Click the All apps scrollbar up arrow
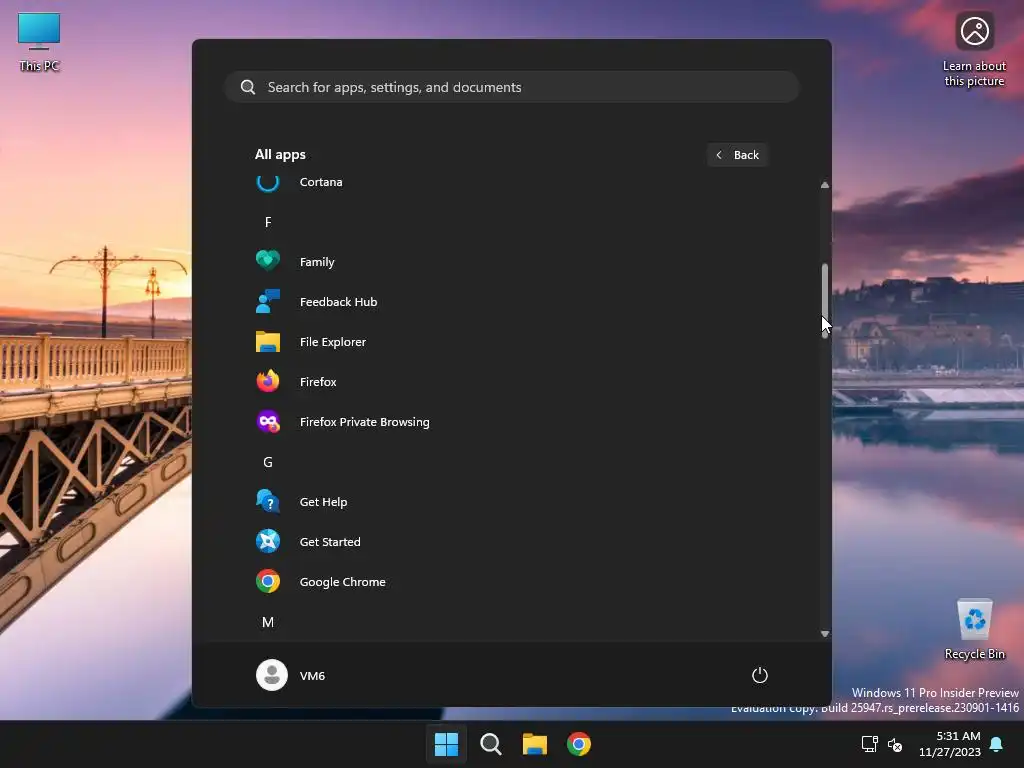 [825, 185]
